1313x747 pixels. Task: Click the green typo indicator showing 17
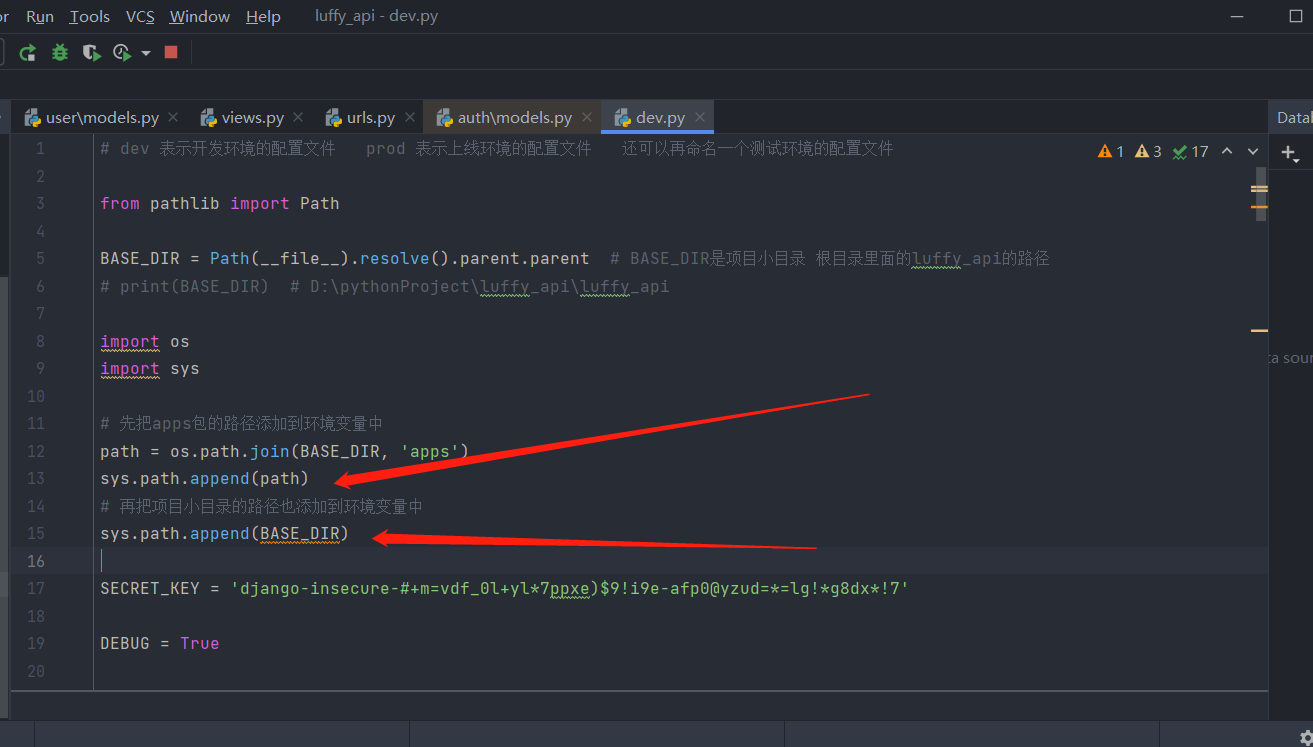pos(1191,152)
